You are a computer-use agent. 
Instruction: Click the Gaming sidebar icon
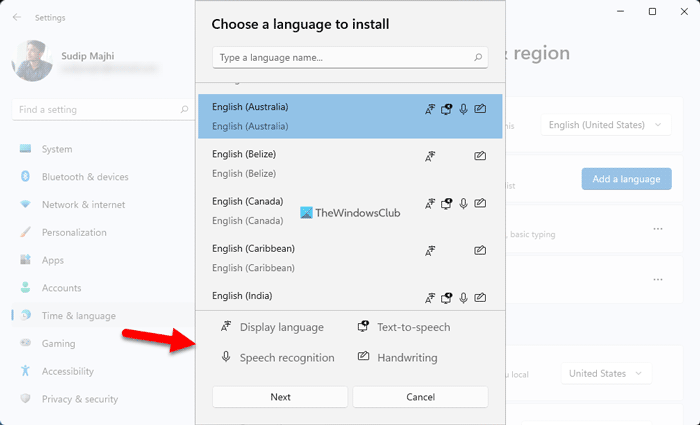click(25, 343)
